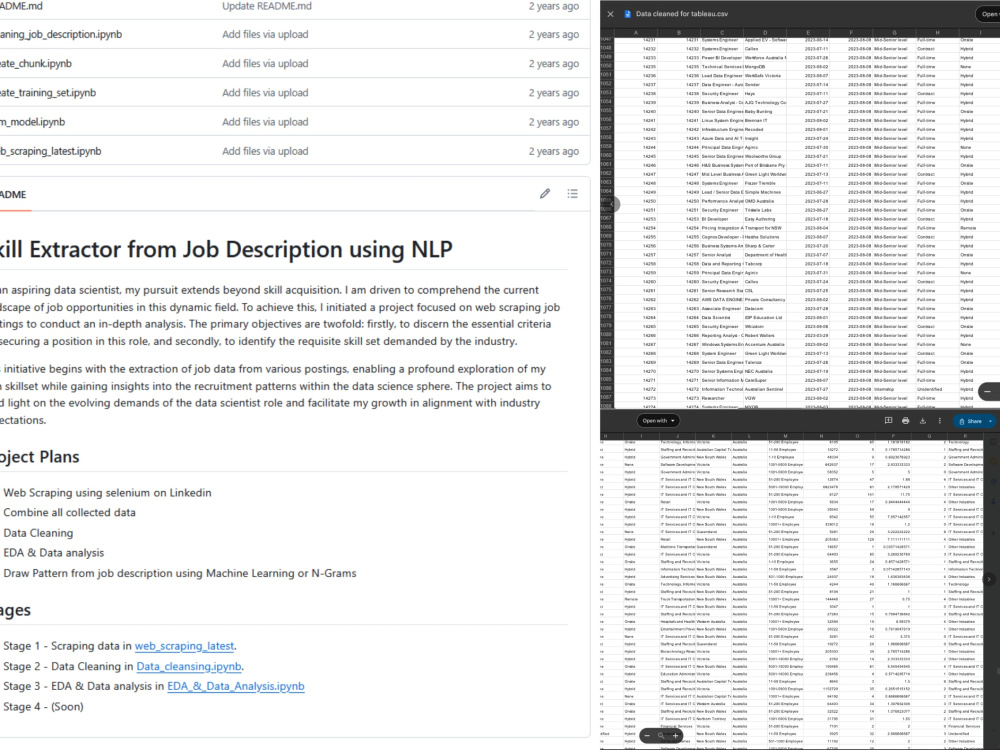Click the next arrow on lower preview right edge

[989, 580]
